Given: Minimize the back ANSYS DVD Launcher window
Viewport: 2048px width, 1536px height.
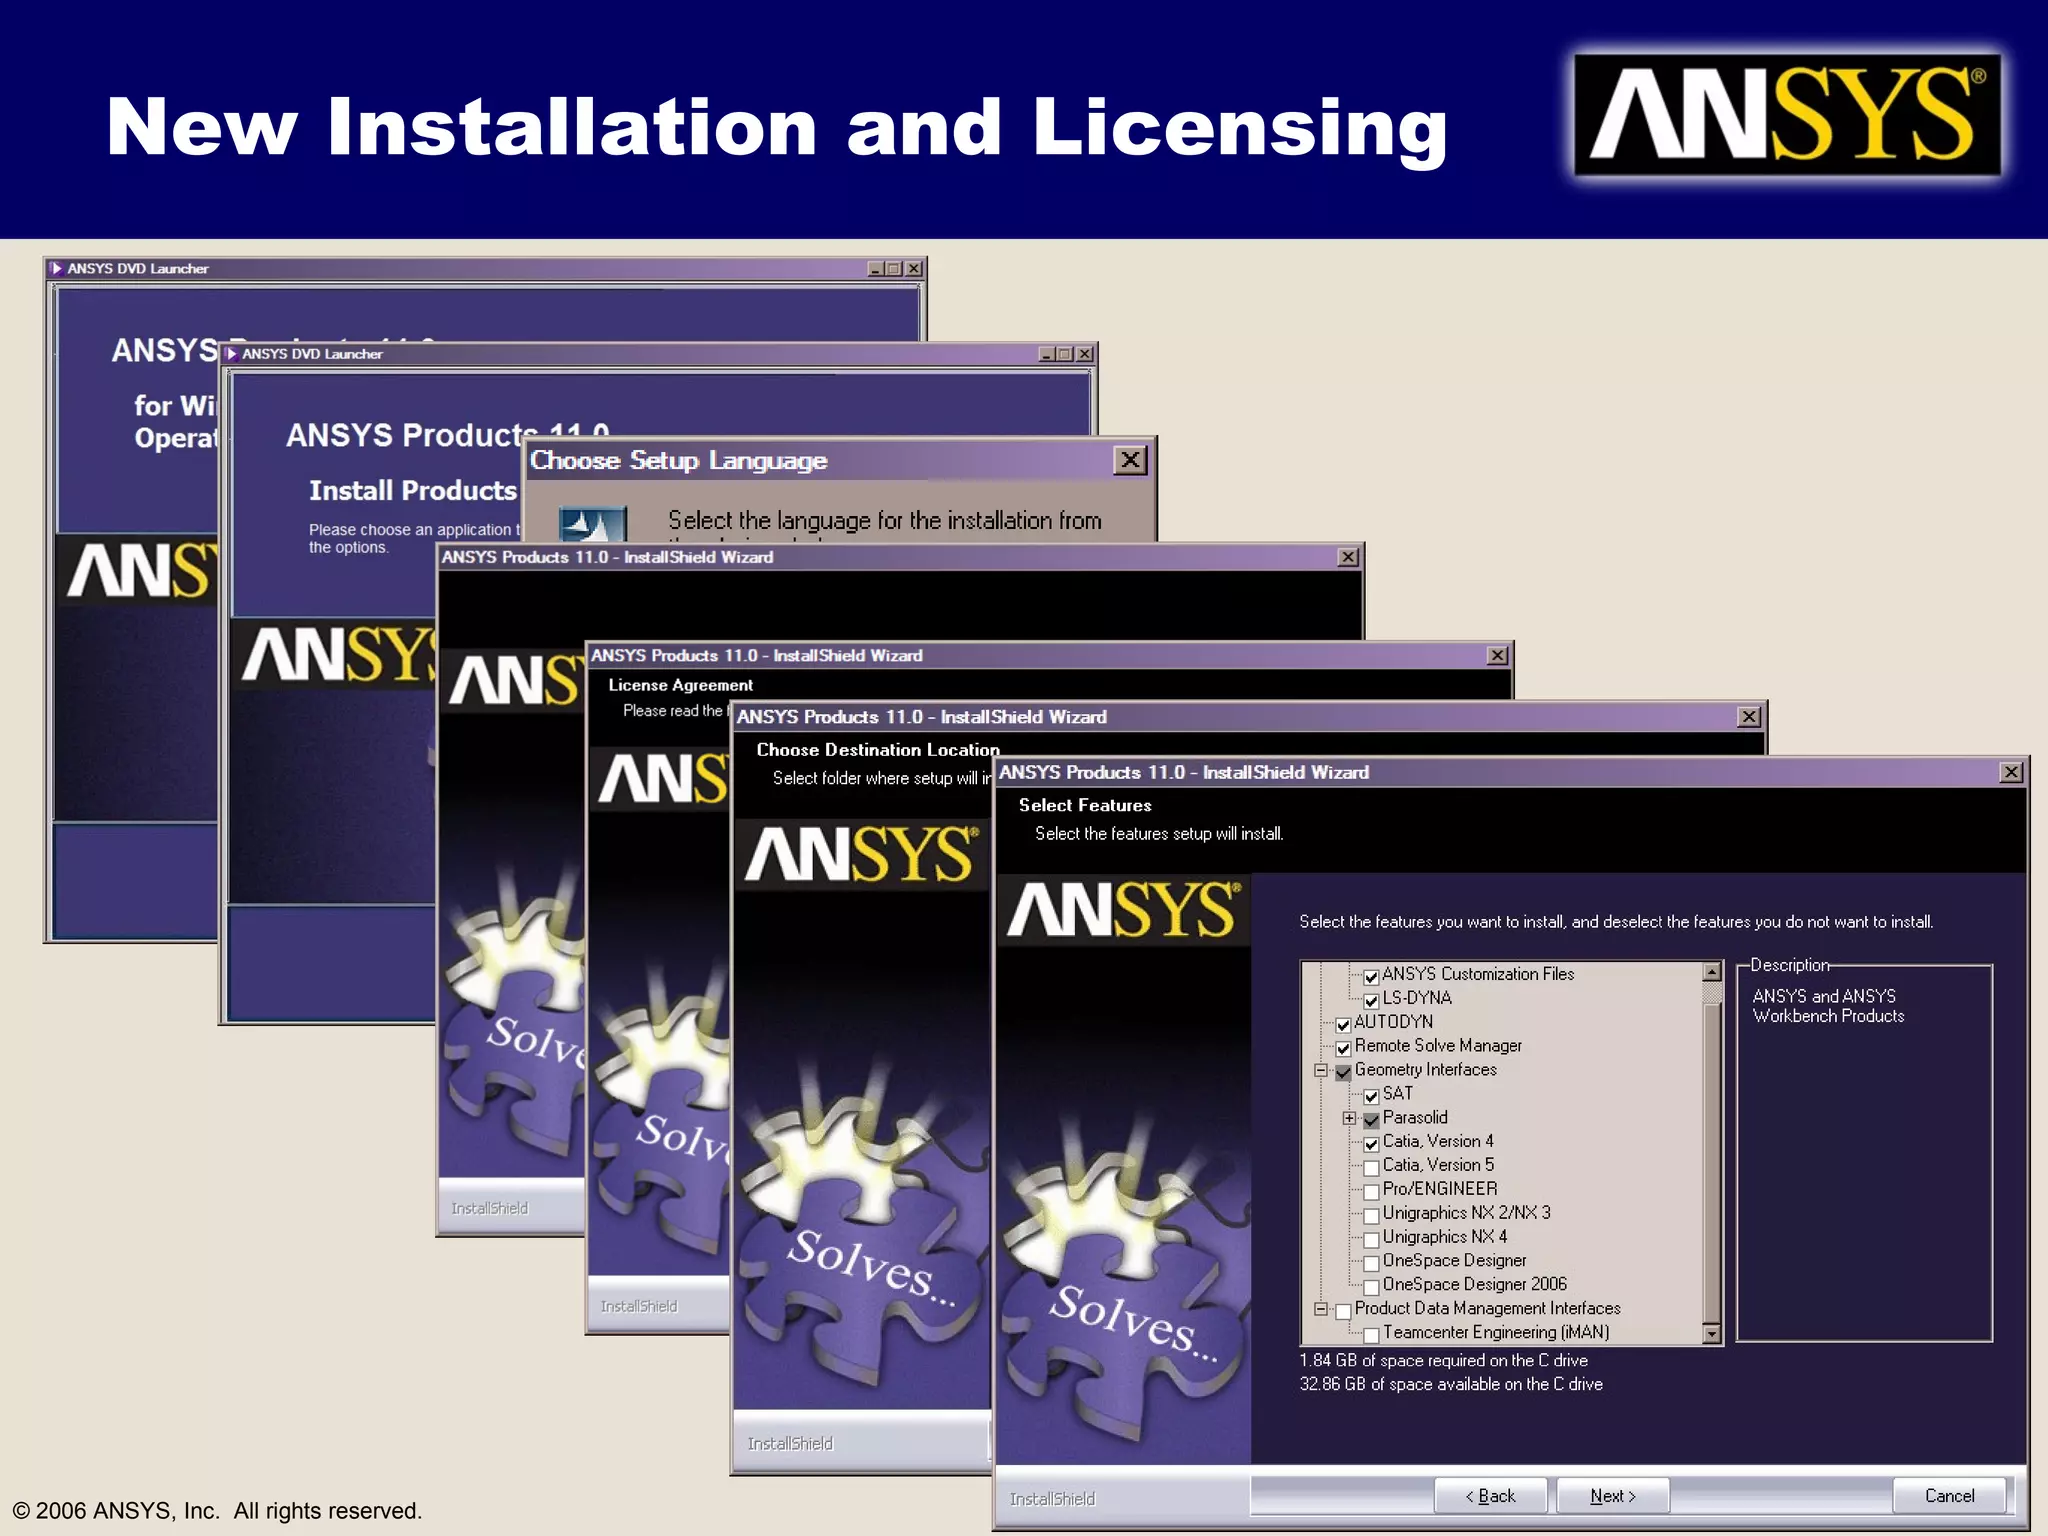Looking at the screenshot, I should (876, 269).
